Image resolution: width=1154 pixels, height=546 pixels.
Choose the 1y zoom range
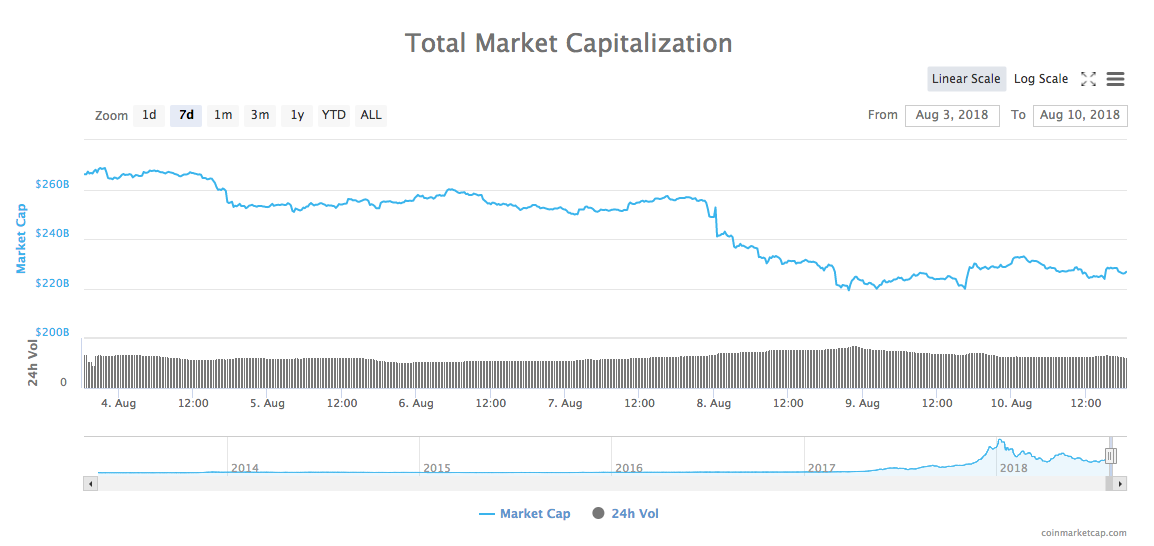click(x=297, y=115)
